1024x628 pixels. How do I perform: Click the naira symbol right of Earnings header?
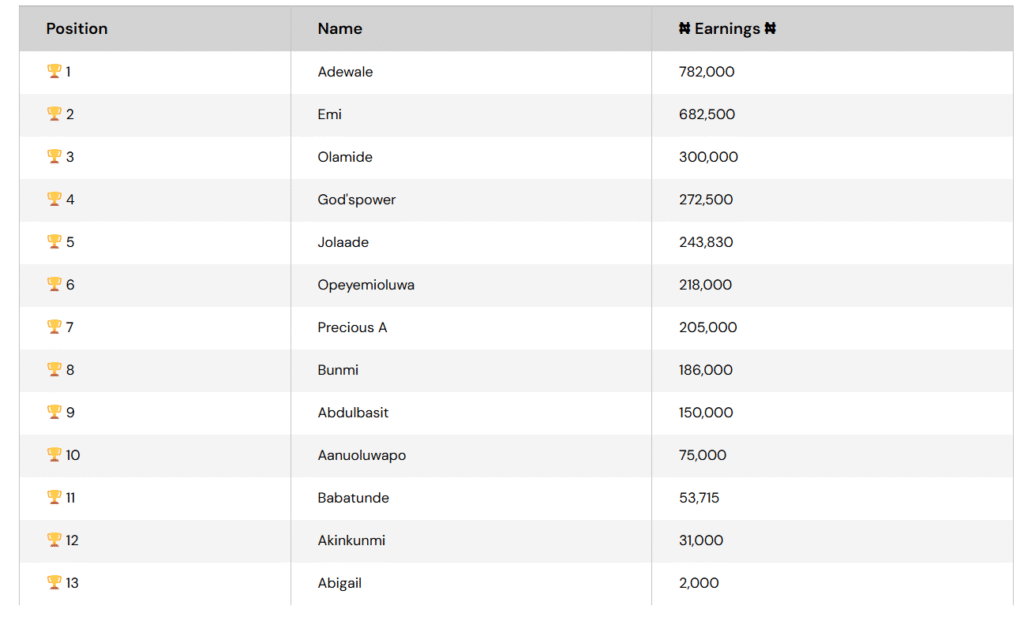pos(770,28)
